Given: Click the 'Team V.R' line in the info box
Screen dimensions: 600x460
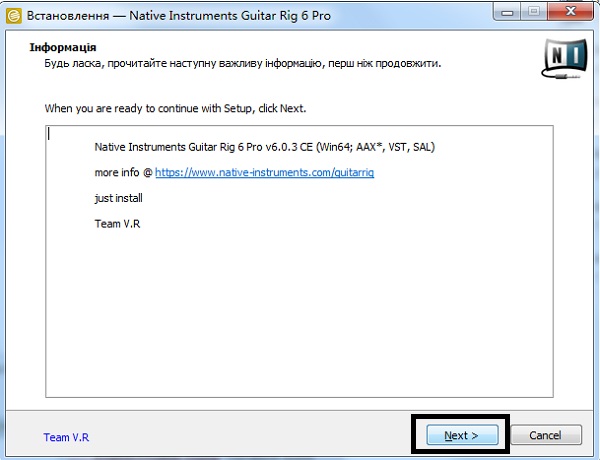Looking at the screenshot, I should [x=117, y=223].
